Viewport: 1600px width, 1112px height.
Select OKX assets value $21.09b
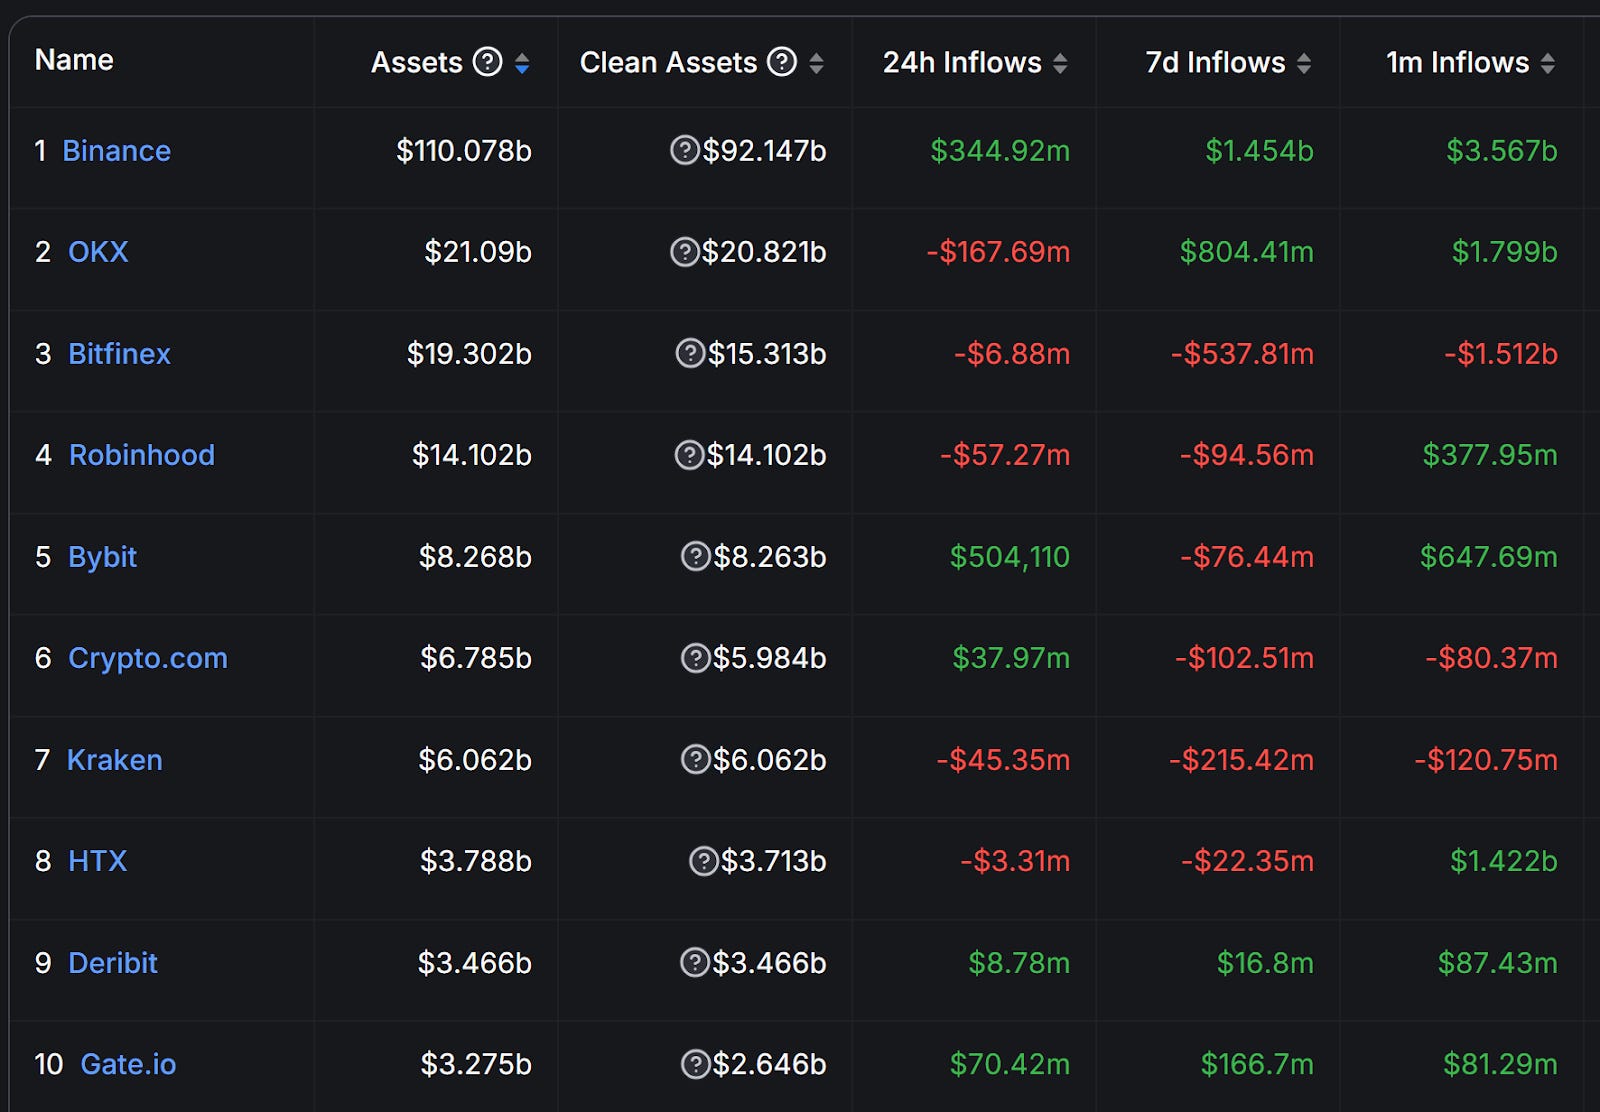click(478, 252)
